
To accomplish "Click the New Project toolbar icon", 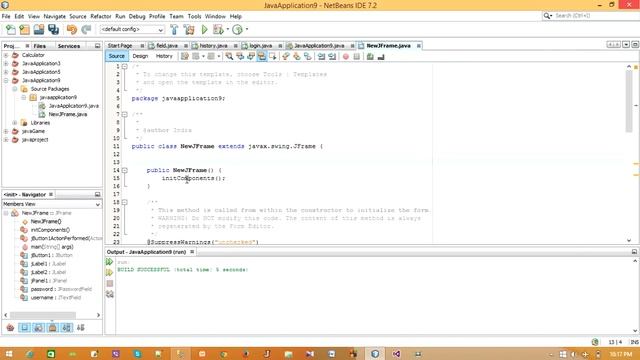I will click(24, 29).
